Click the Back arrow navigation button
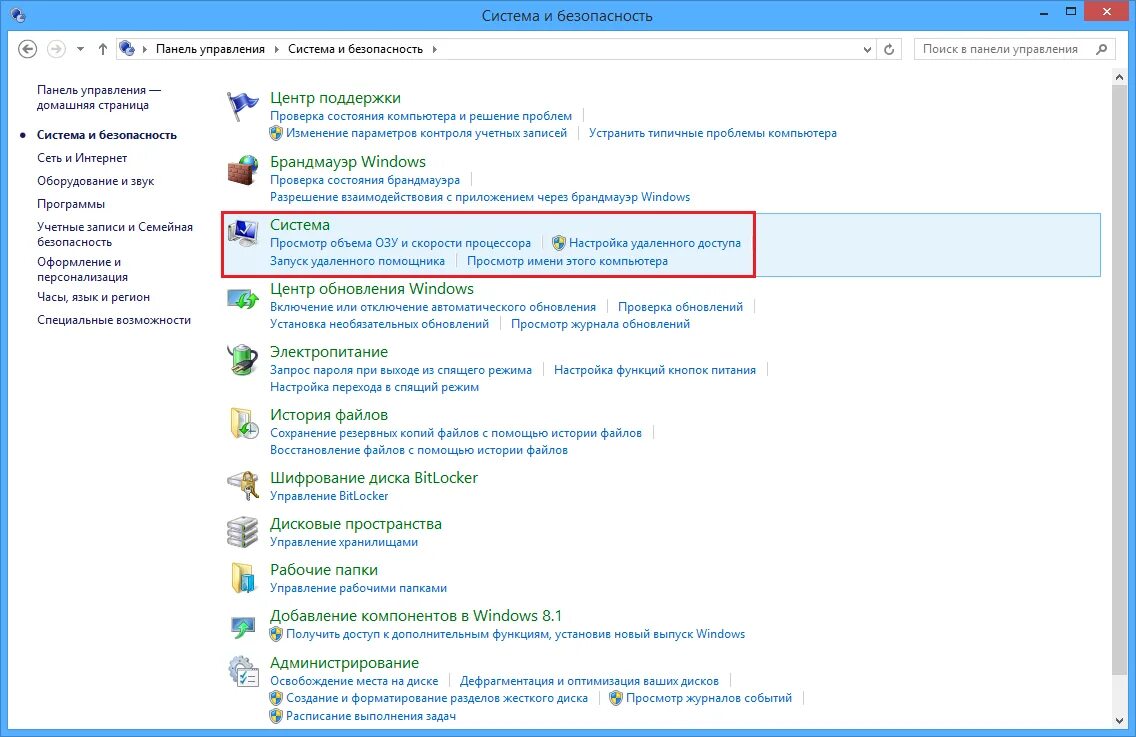 [28, 49]
